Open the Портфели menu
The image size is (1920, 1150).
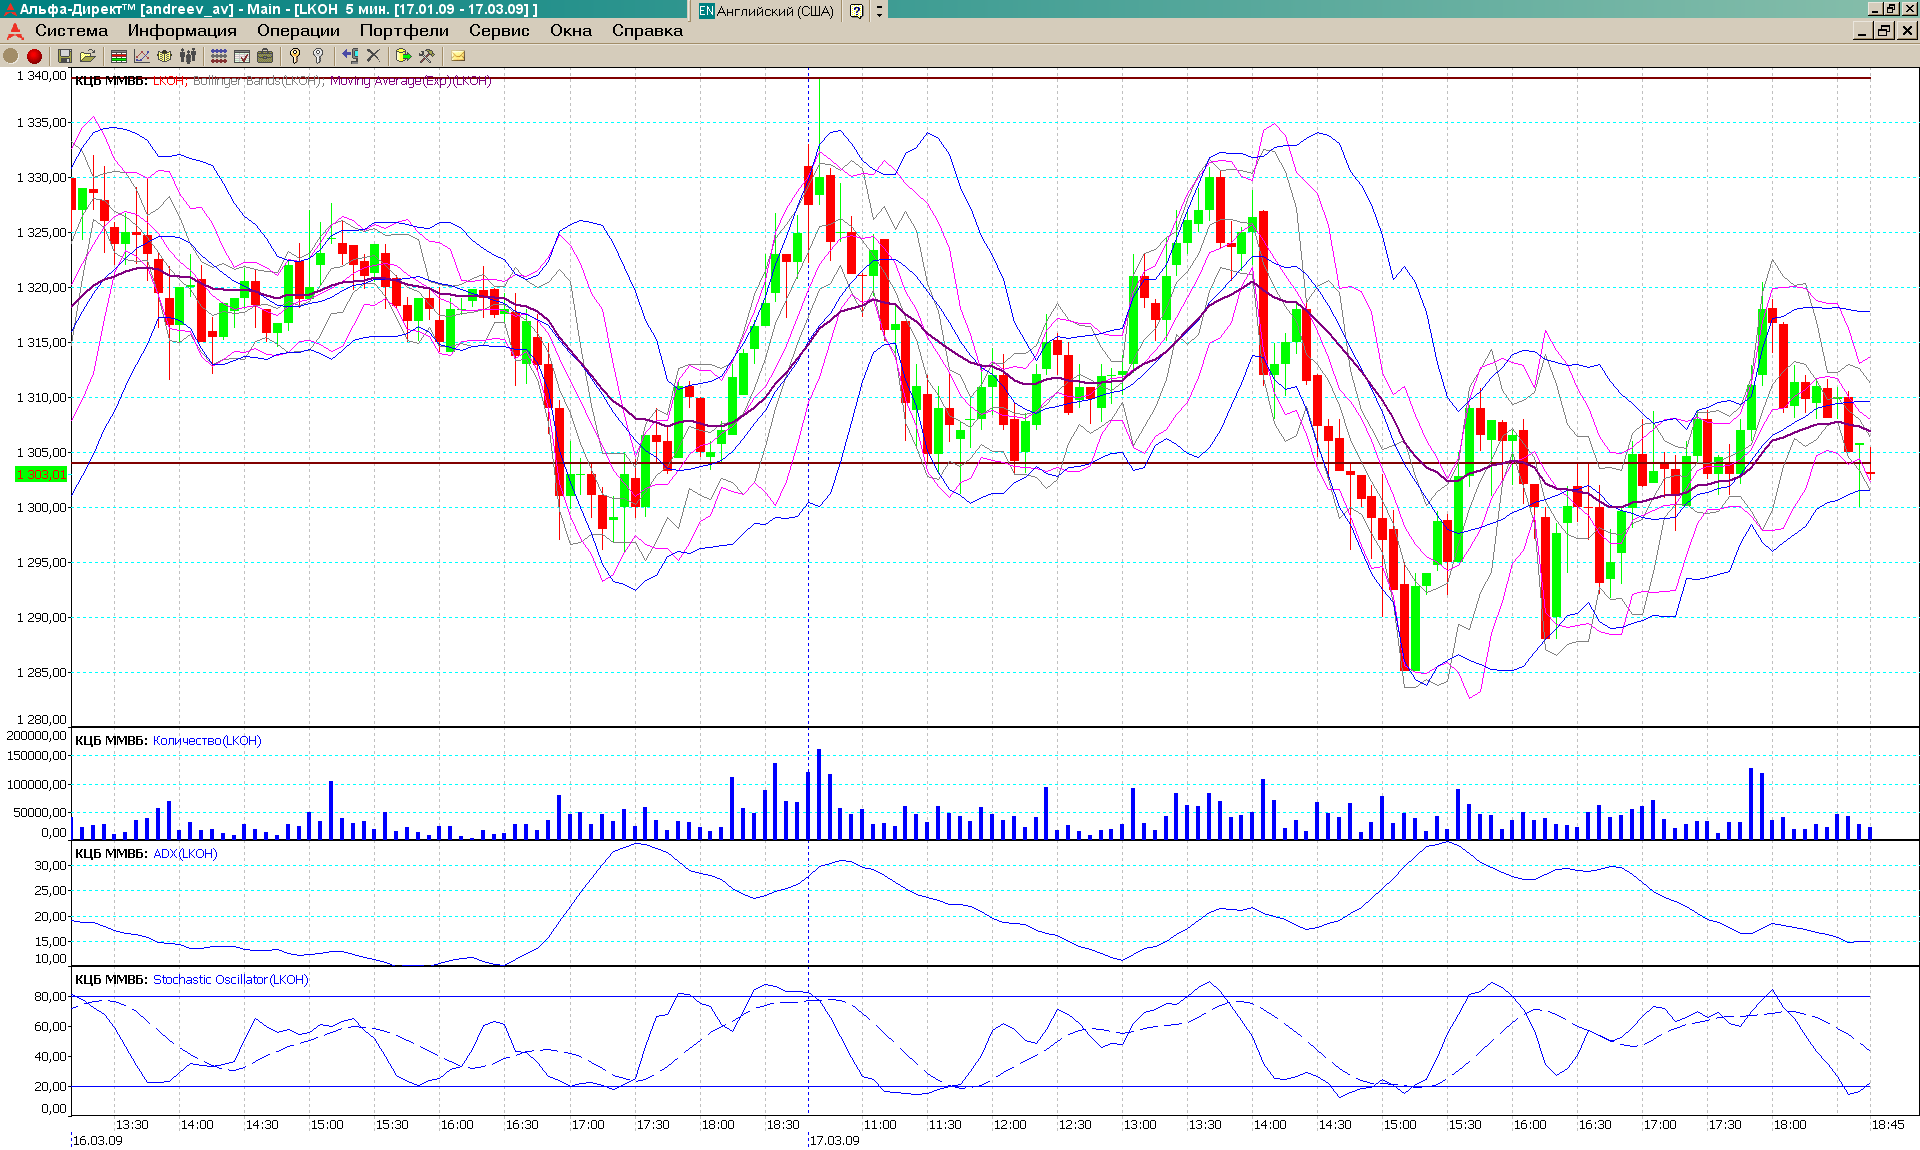tap(404, 31)
